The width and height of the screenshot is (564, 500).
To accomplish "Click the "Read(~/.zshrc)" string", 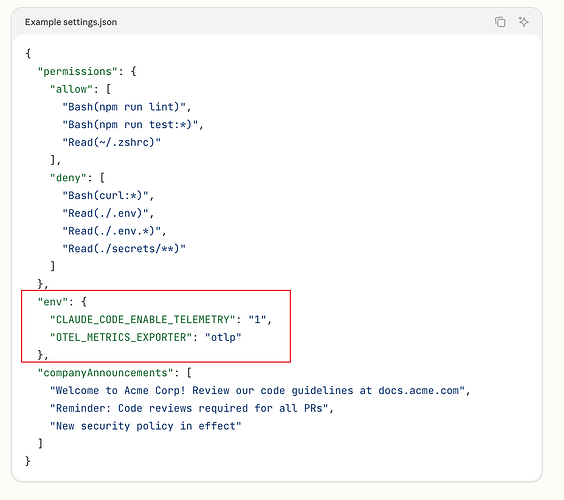I will 112,142.
